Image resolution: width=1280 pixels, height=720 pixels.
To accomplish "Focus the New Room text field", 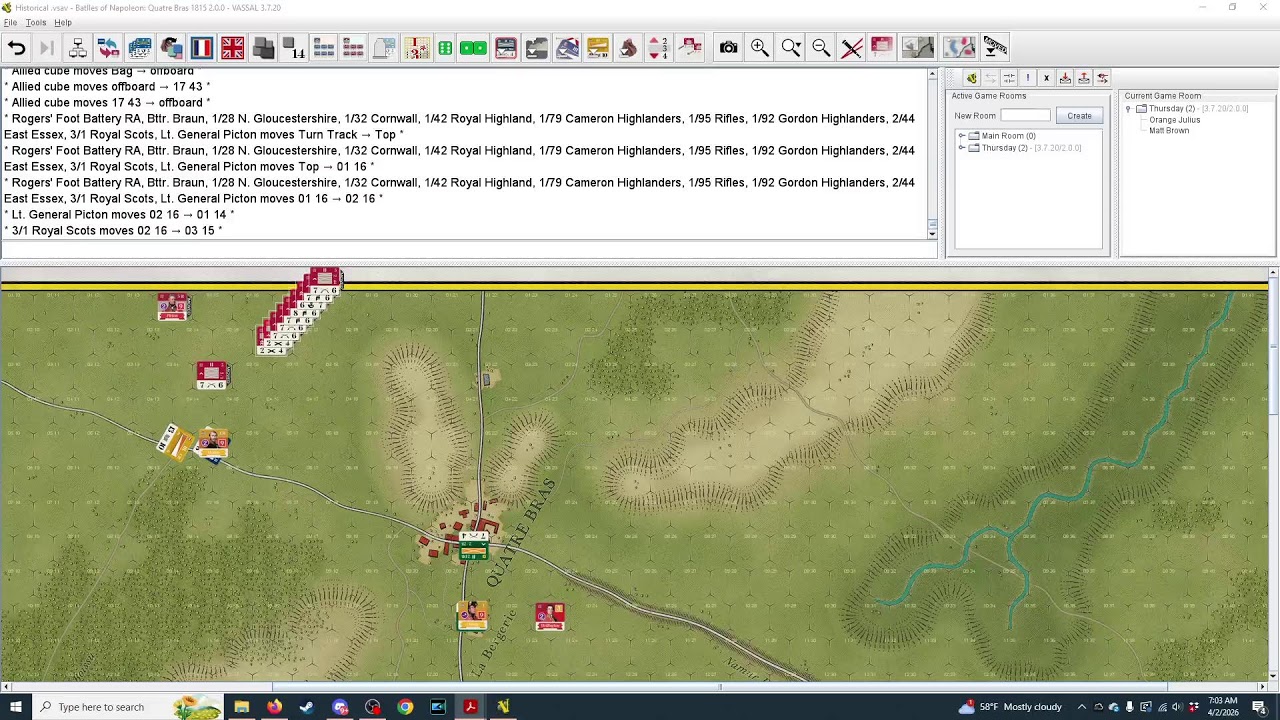I will click(1025, 116).
